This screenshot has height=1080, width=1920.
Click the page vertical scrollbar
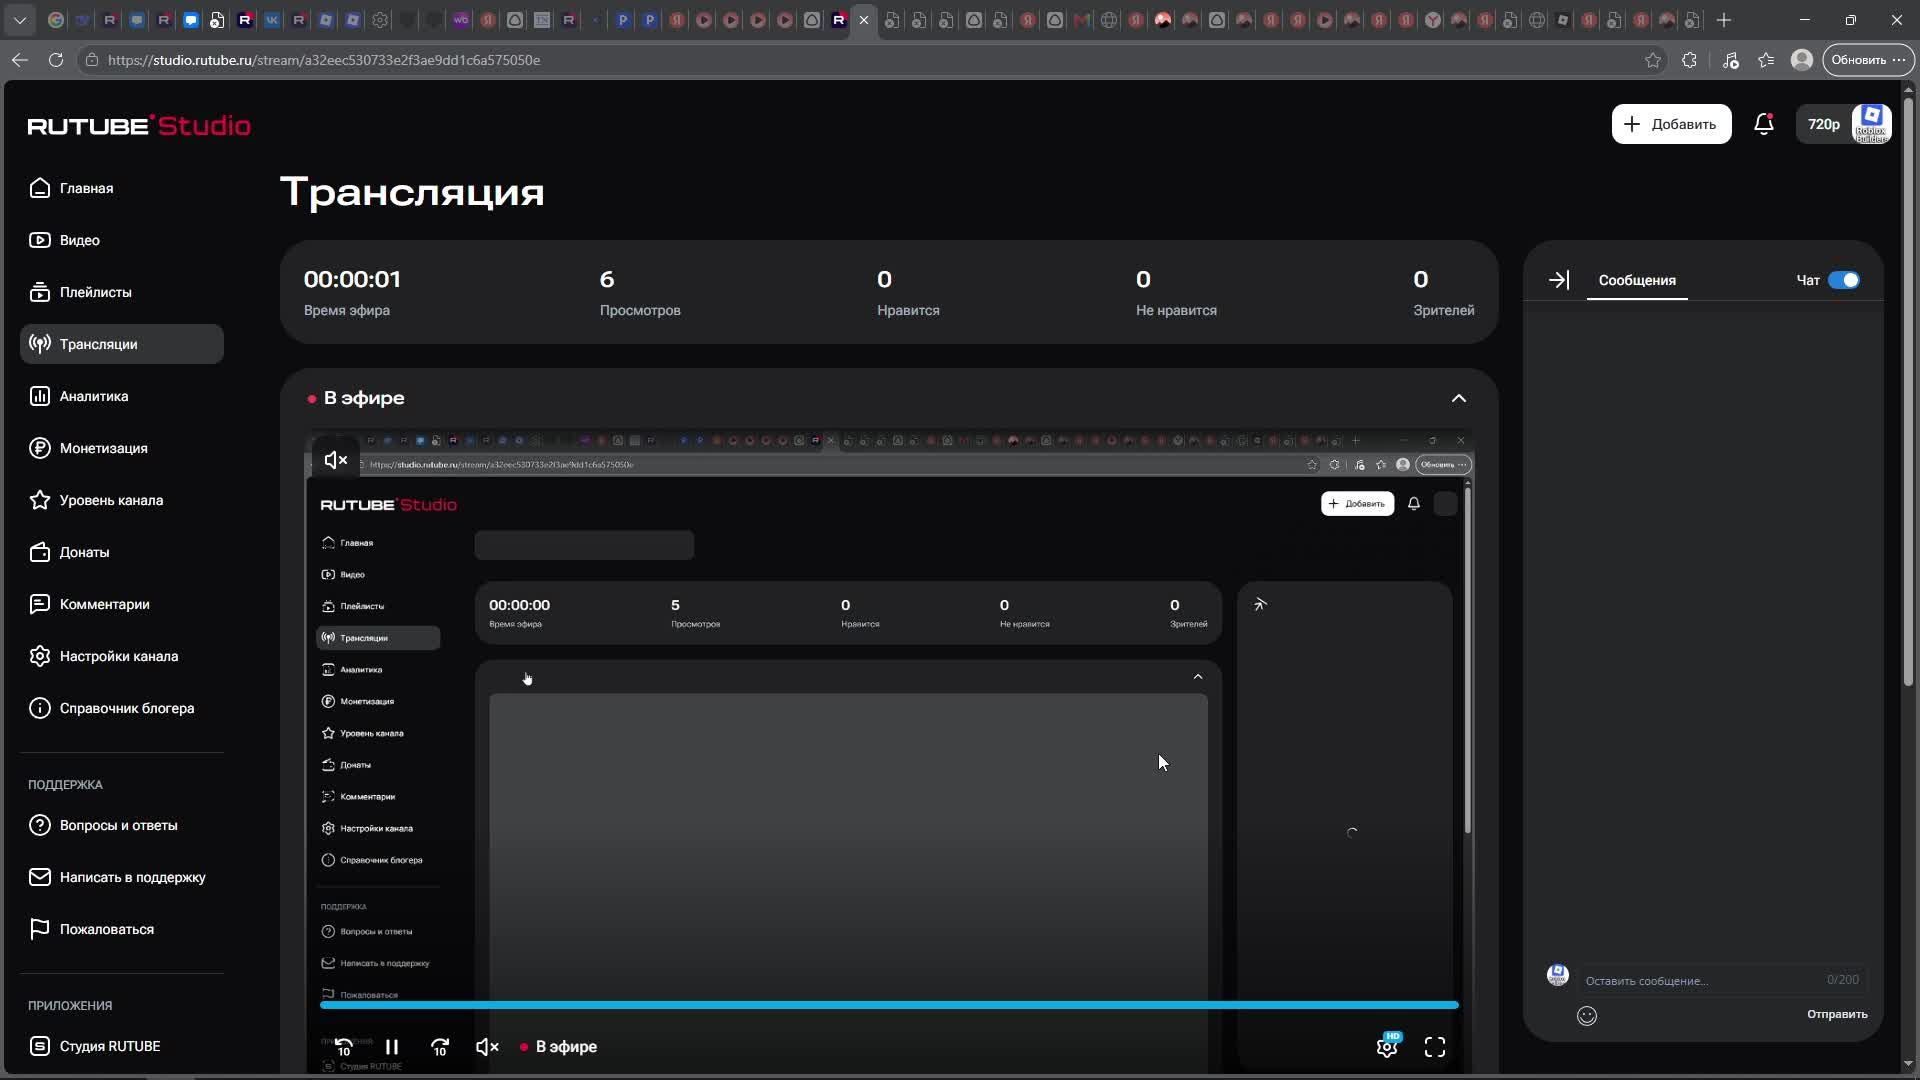(x=1909, y=390)
